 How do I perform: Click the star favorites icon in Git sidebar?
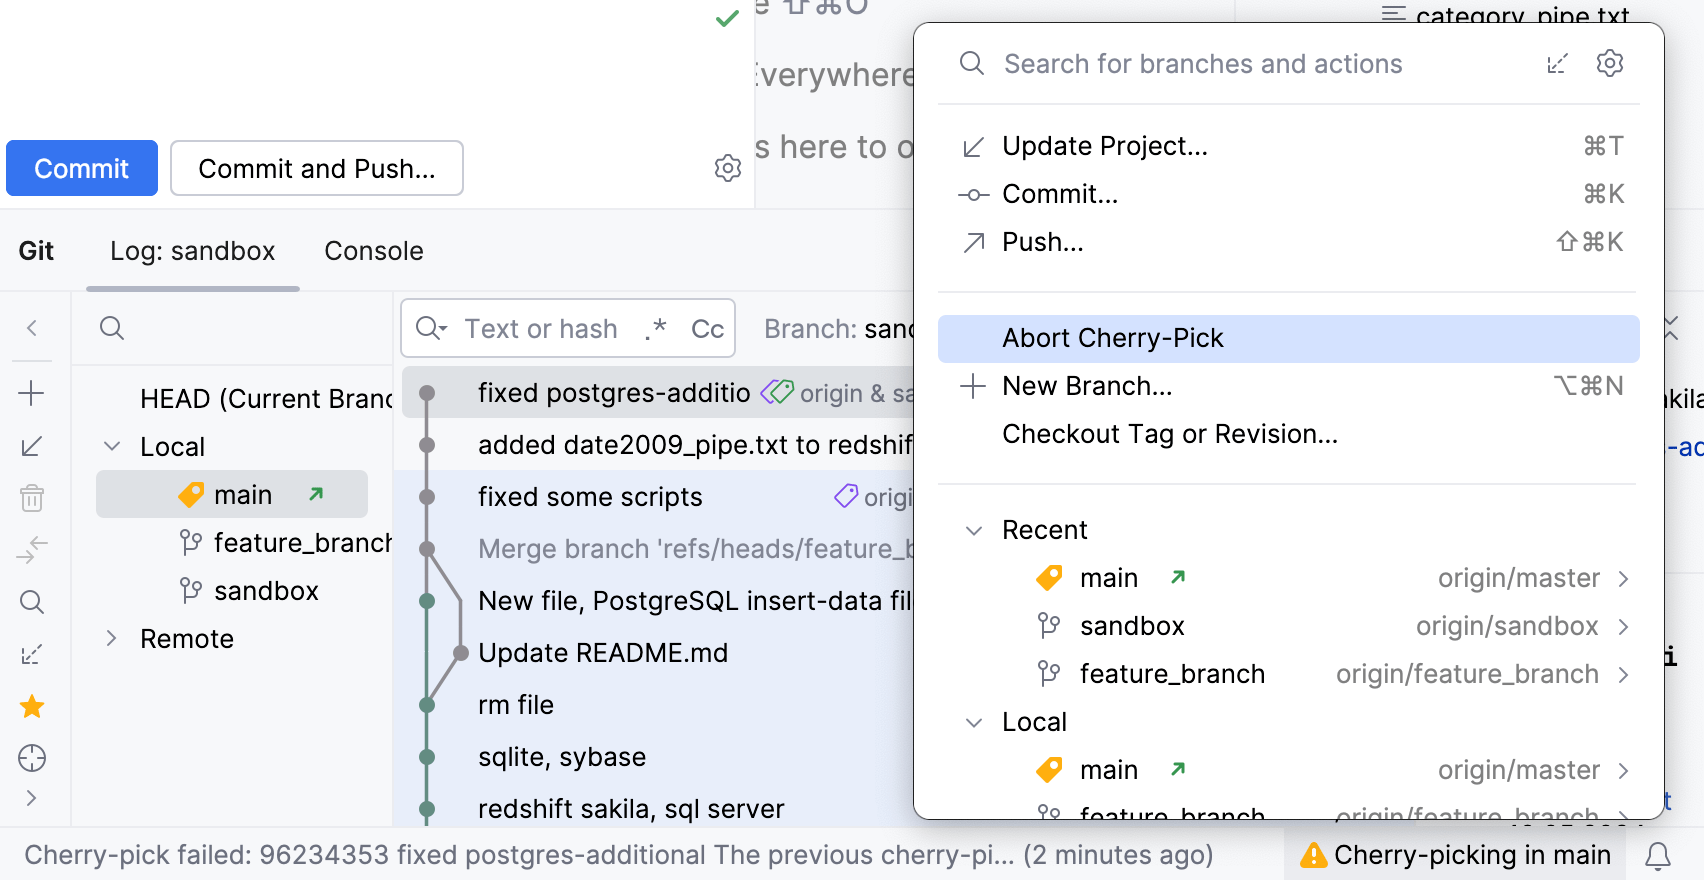pyautogui.click(x=32, y=707)
